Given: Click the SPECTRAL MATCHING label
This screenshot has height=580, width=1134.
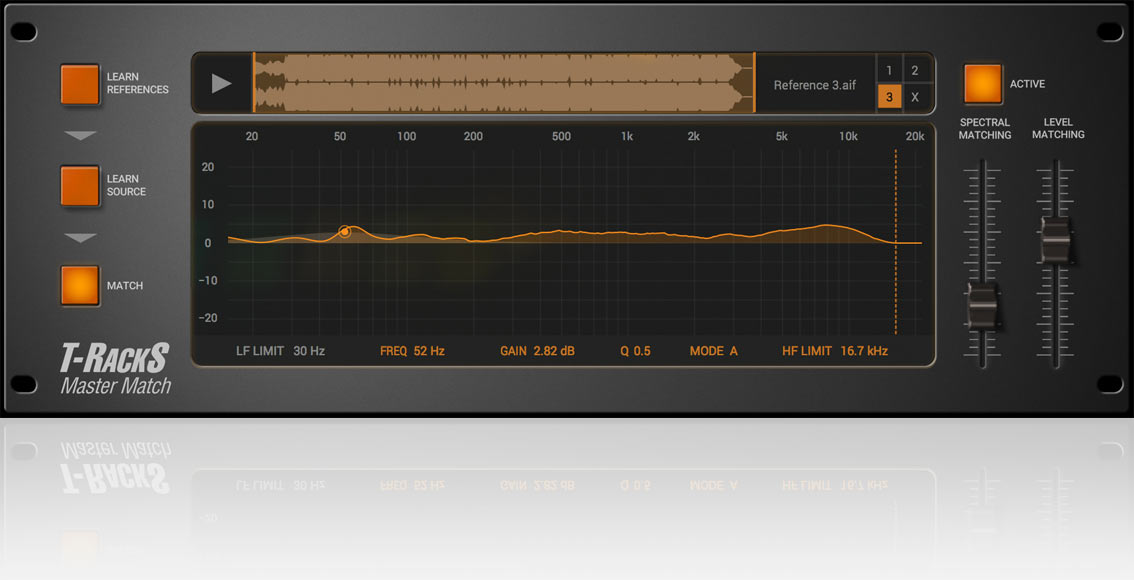Looking at the screenshot, I should 985,129.
